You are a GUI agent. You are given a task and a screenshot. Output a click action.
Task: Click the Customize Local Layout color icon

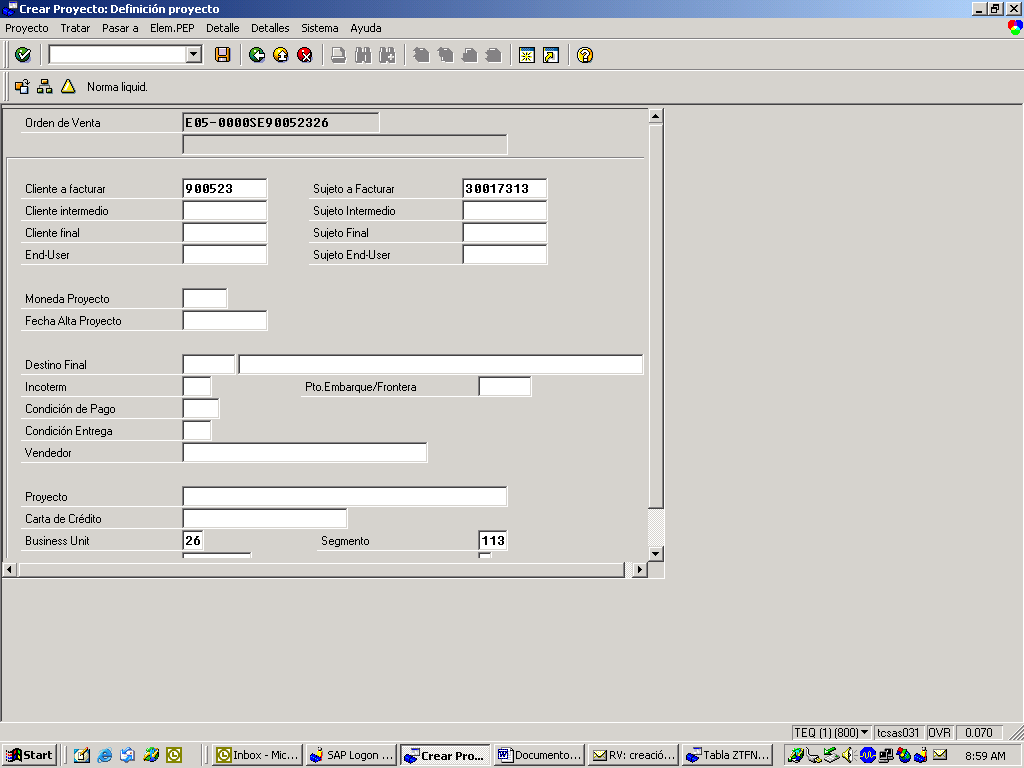coord(1015,27)
